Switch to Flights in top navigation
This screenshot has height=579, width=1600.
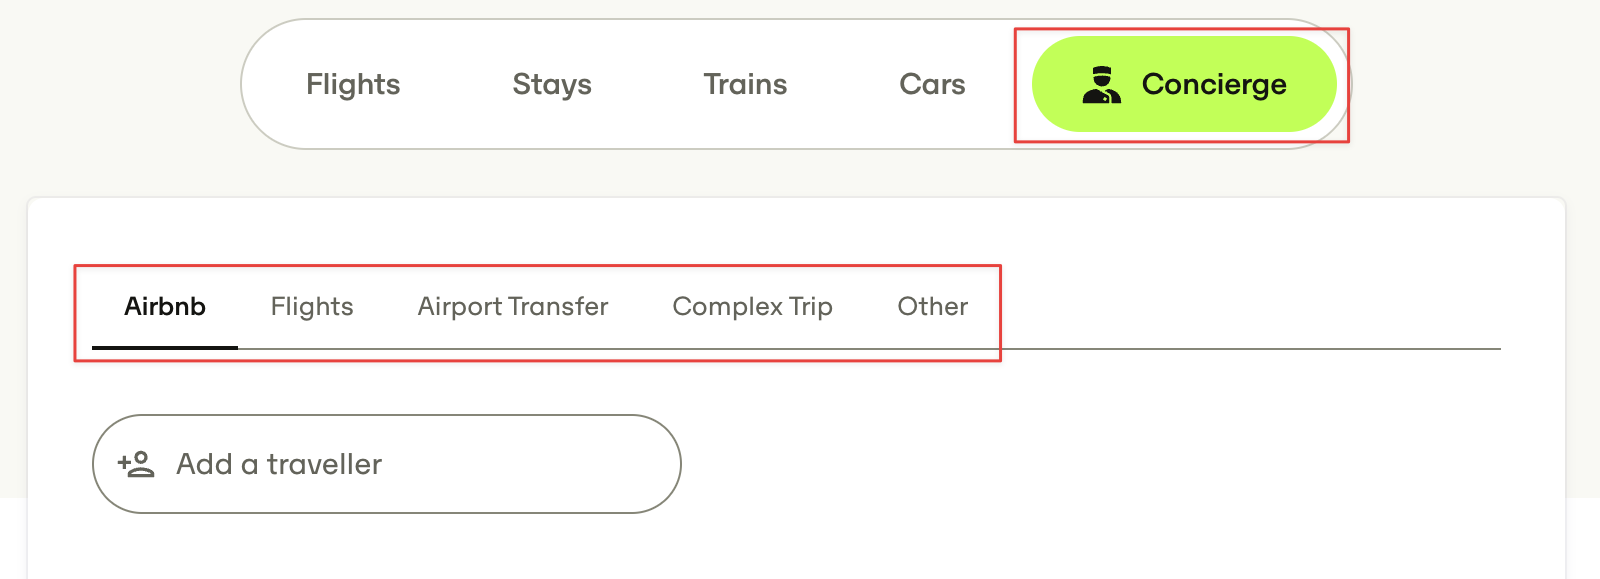pyautogui.click(x=353, y=84)
